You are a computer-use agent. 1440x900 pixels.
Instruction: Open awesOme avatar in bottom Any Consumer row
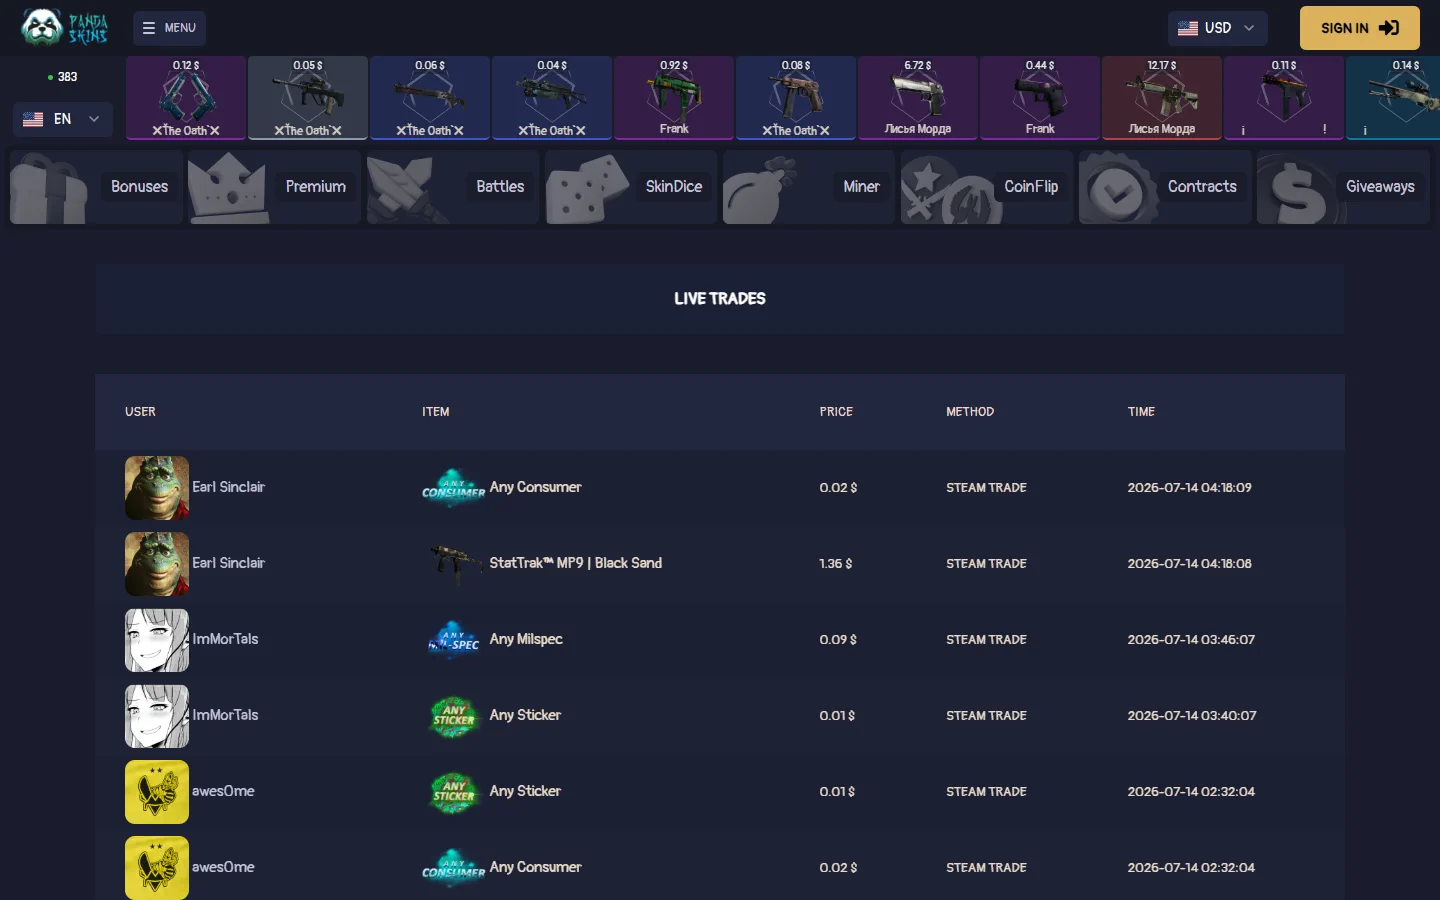tap(157, 868)
